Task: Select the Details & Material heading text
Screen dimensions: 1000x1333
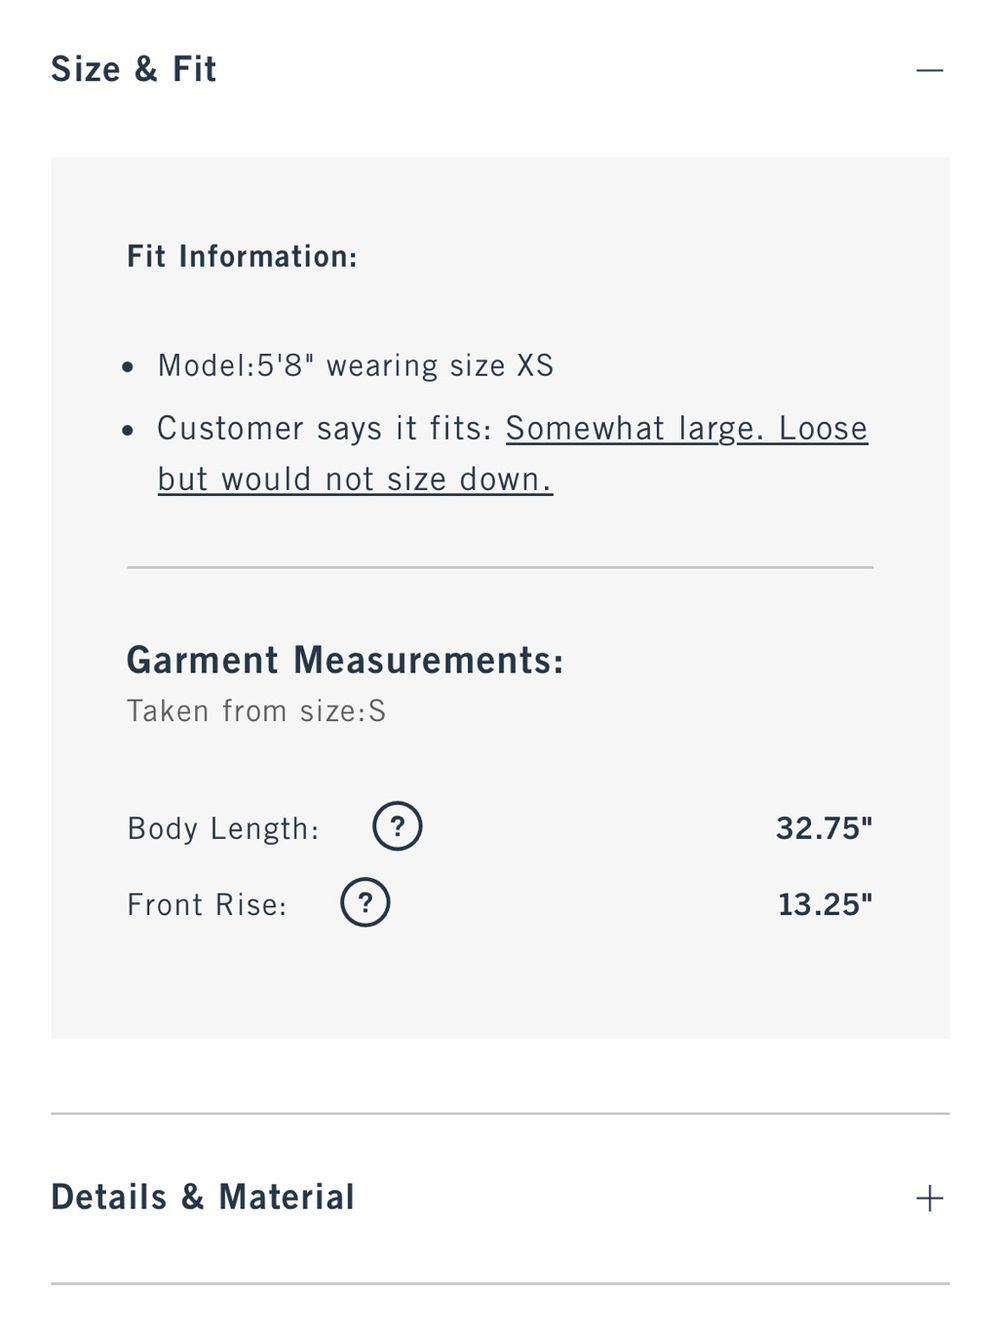Action: [x=203, y=1197]
